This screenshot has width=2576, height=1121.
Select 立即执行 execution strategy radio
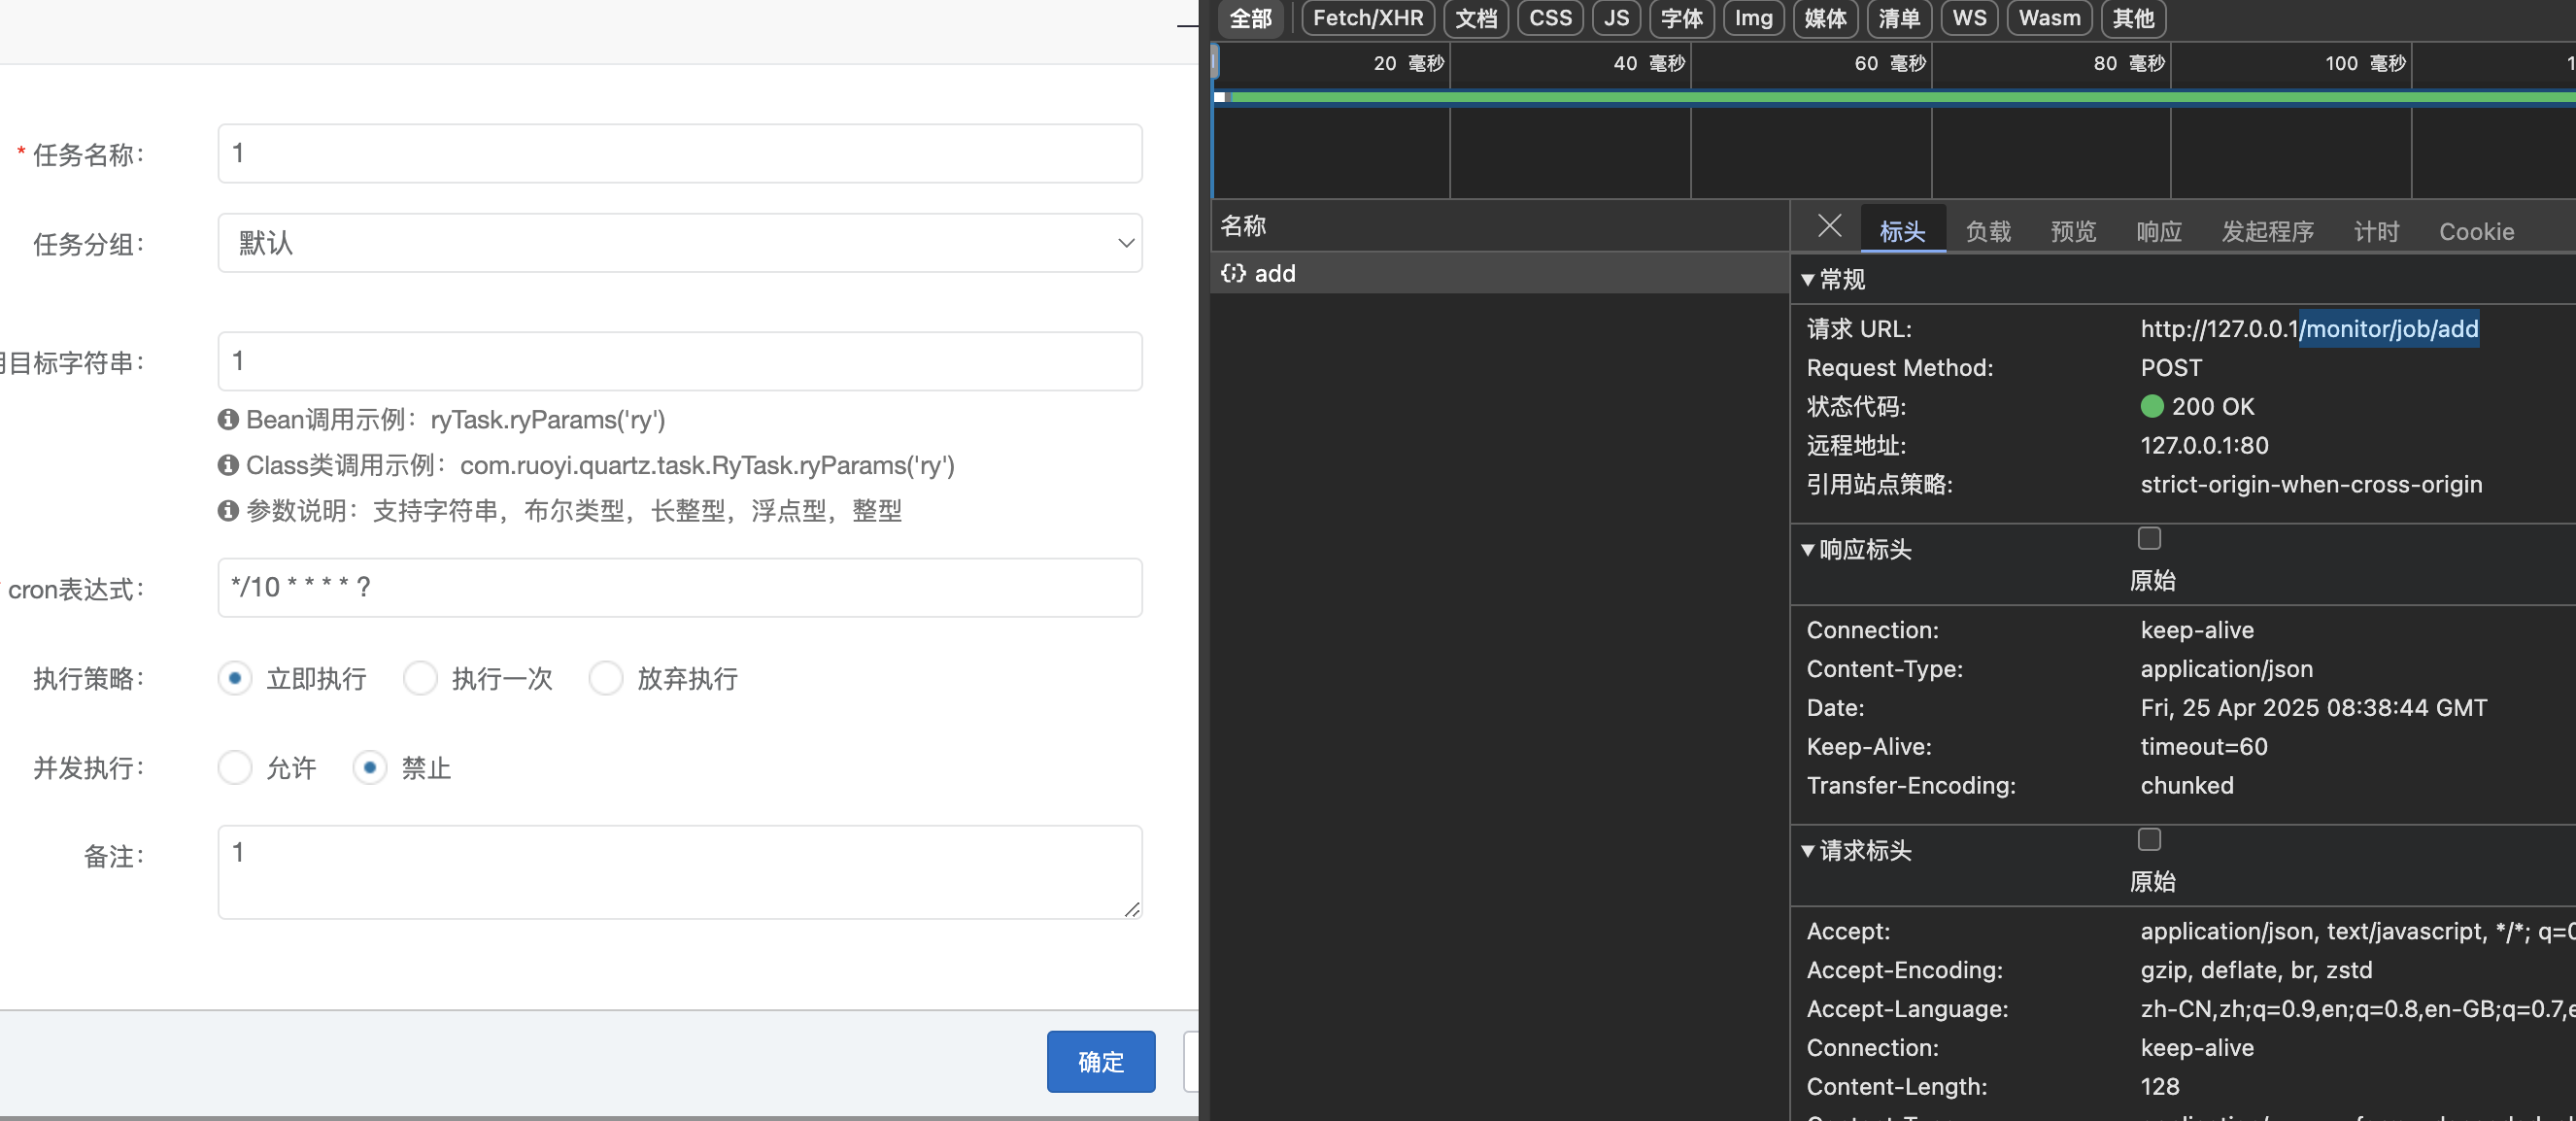(235, 678)
